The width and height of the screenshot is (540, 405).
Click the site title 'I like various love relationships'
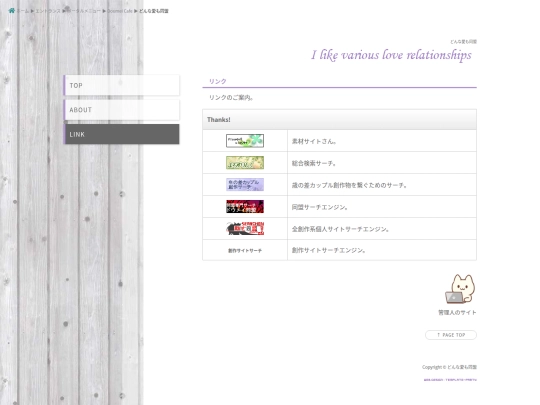pyautogui.click(x=391, y=55)
